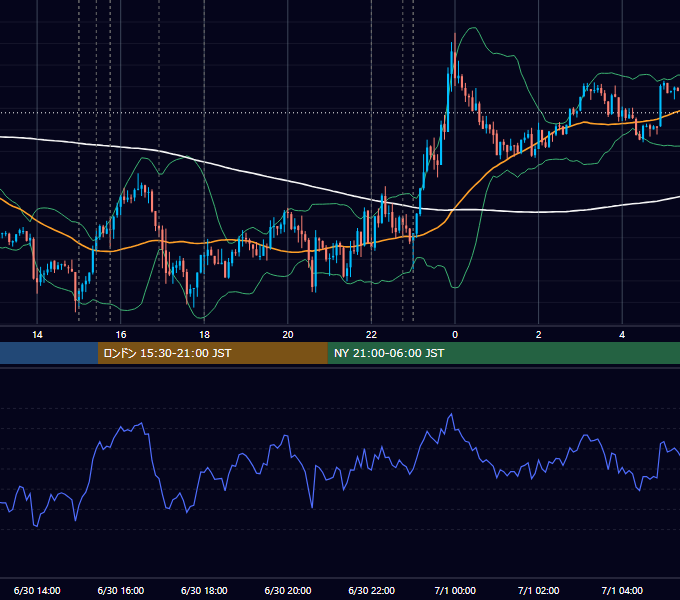Click hour label 0 on price chart axis

click(x=455, y=335)
